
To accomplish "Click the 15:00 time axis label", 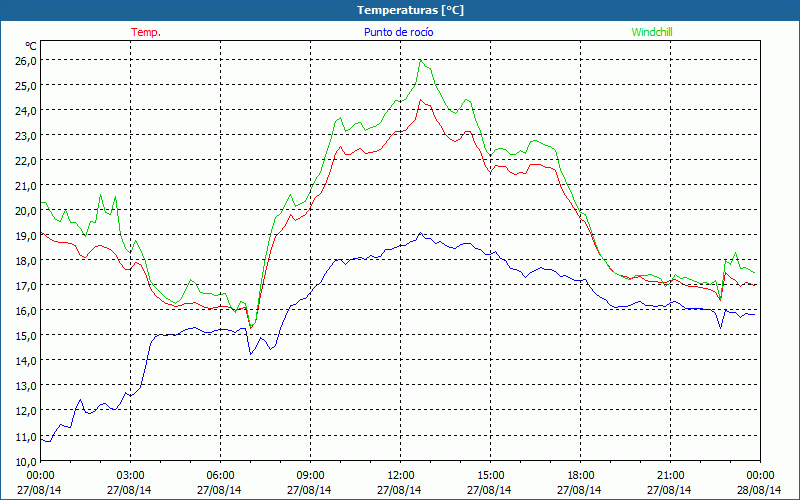I will [x=490, y=476].
